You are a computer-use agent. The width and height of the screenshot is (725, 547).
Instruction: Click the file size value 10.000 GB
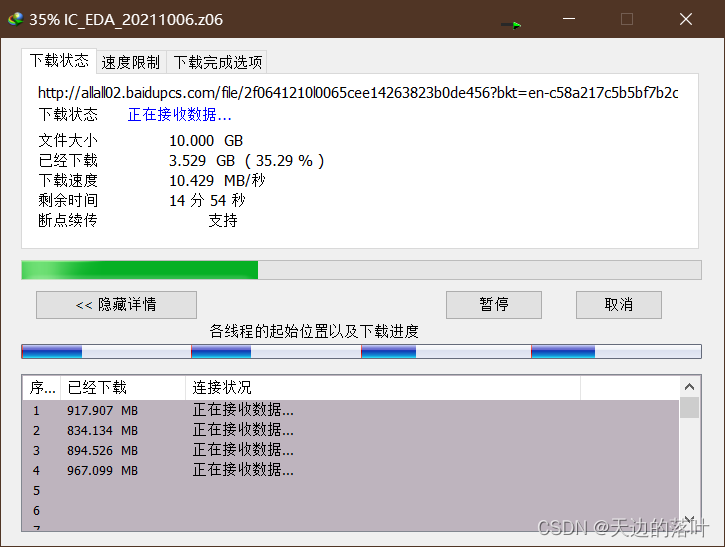206,141
